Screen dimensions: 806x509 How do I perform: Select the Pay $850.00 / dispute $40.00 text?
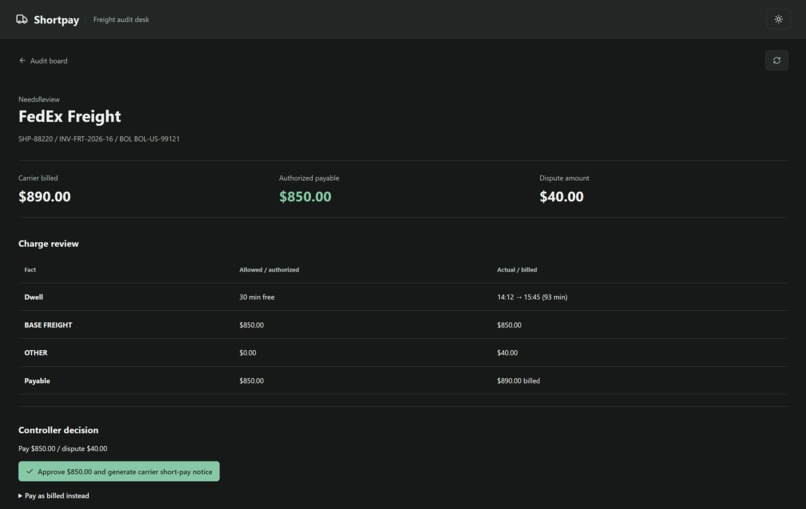click(63, 449)
